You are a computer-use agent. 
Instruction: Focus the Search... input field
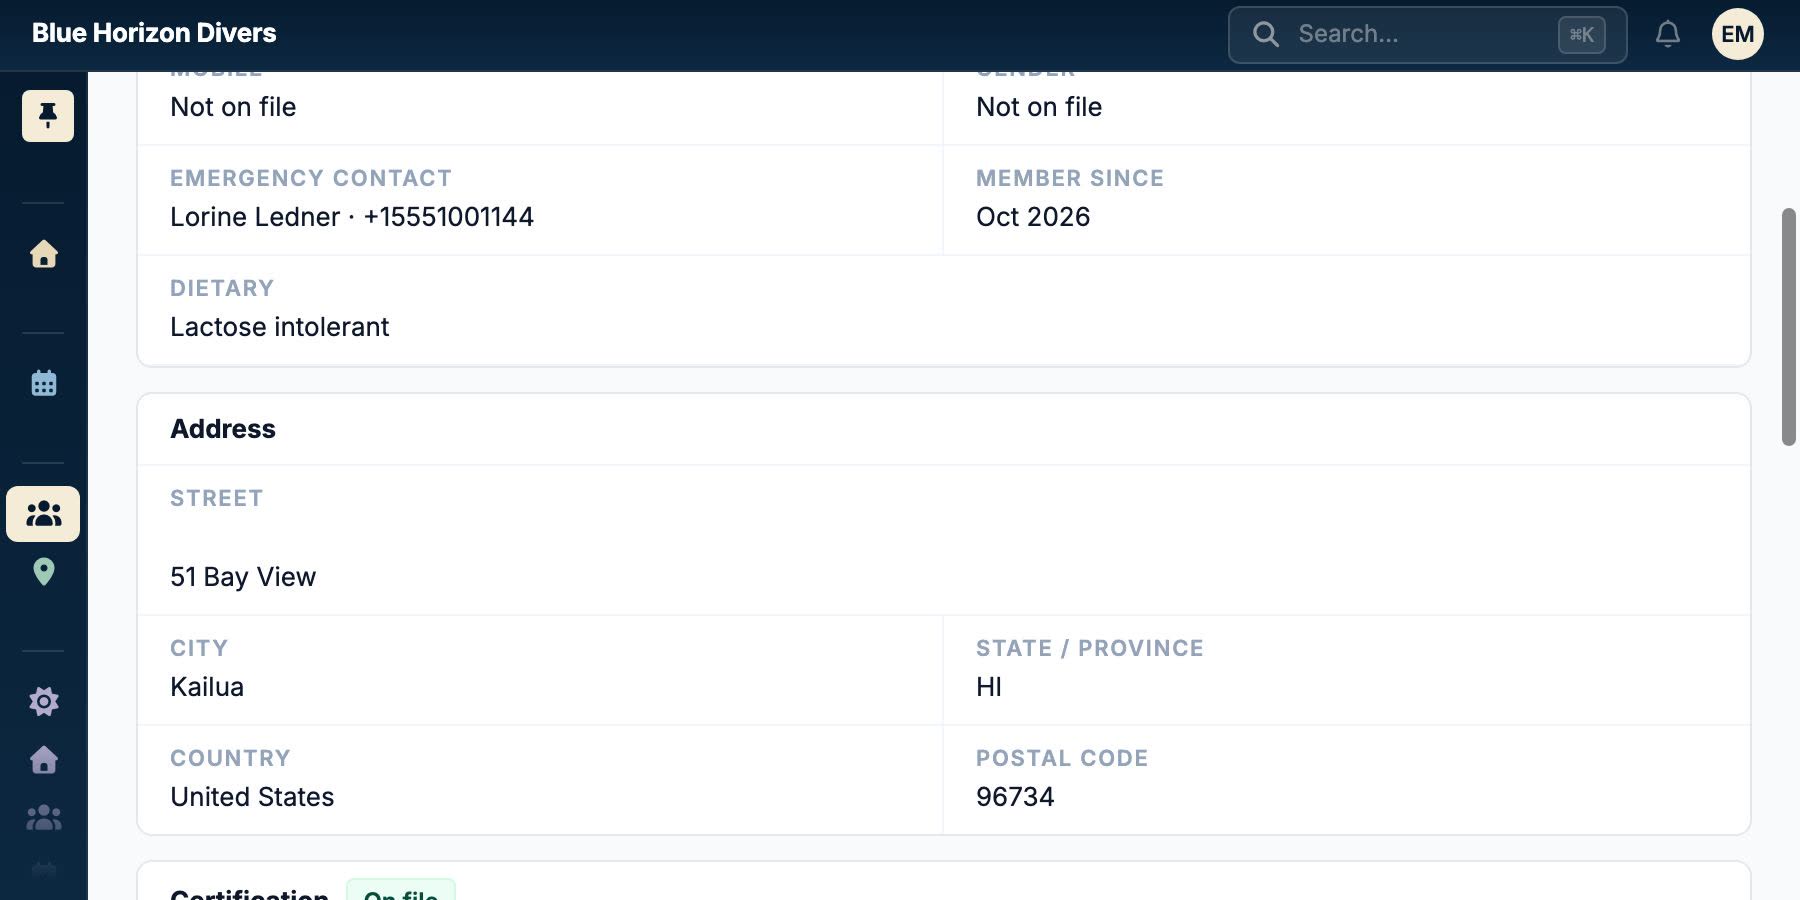pos(1427,34)
